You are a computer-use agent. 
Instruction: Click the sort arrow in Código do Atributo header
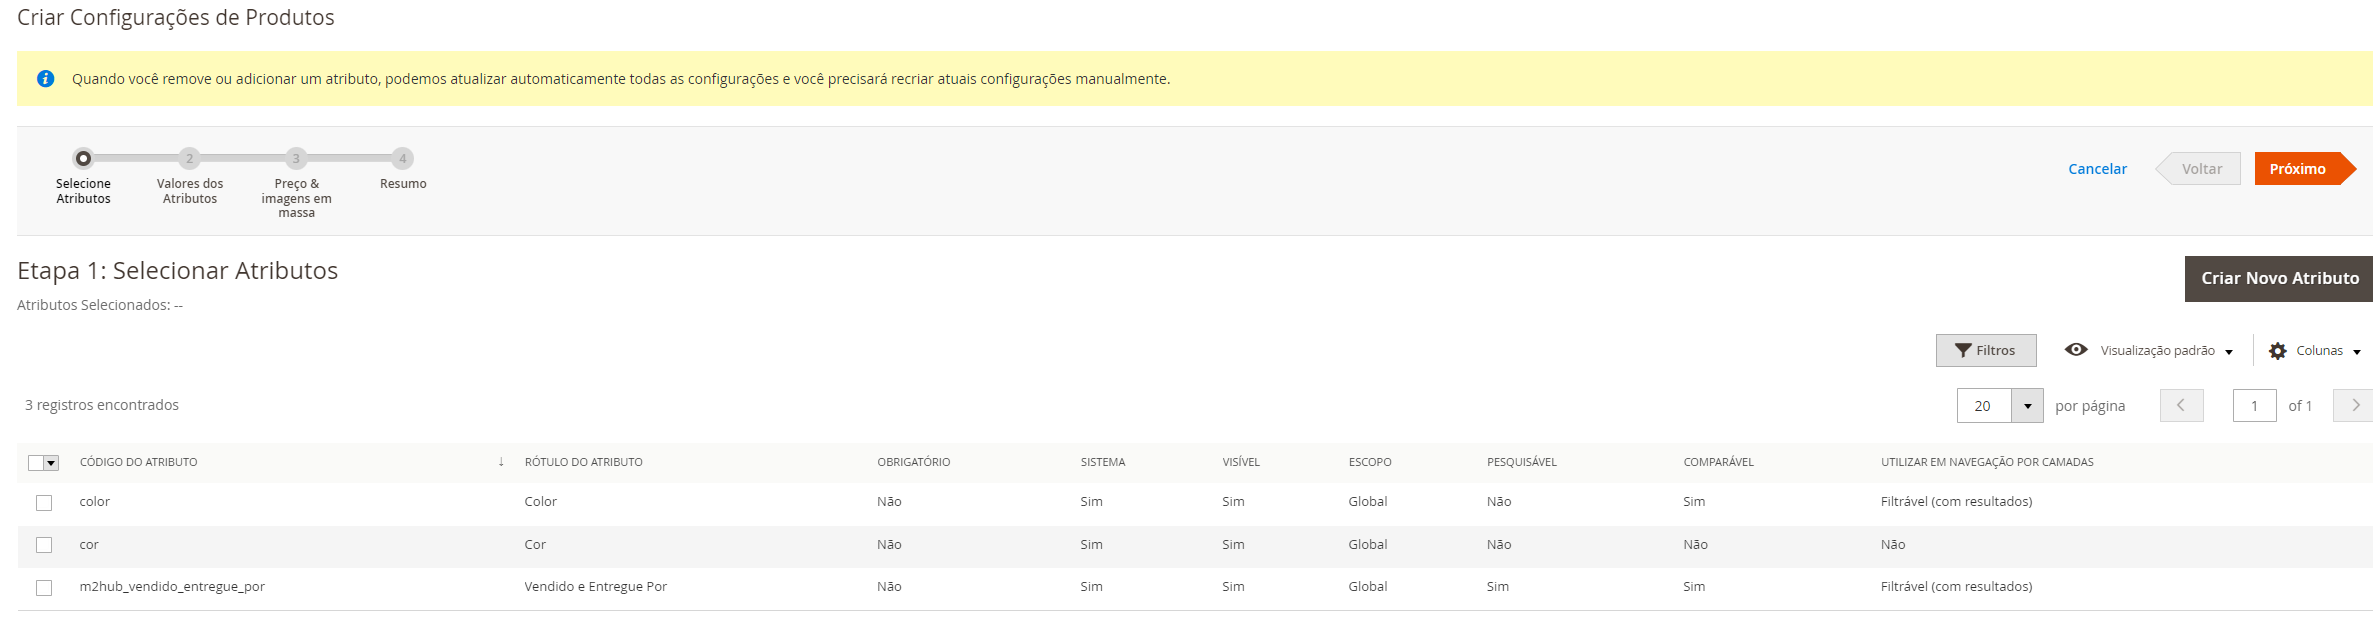(501, 462)
